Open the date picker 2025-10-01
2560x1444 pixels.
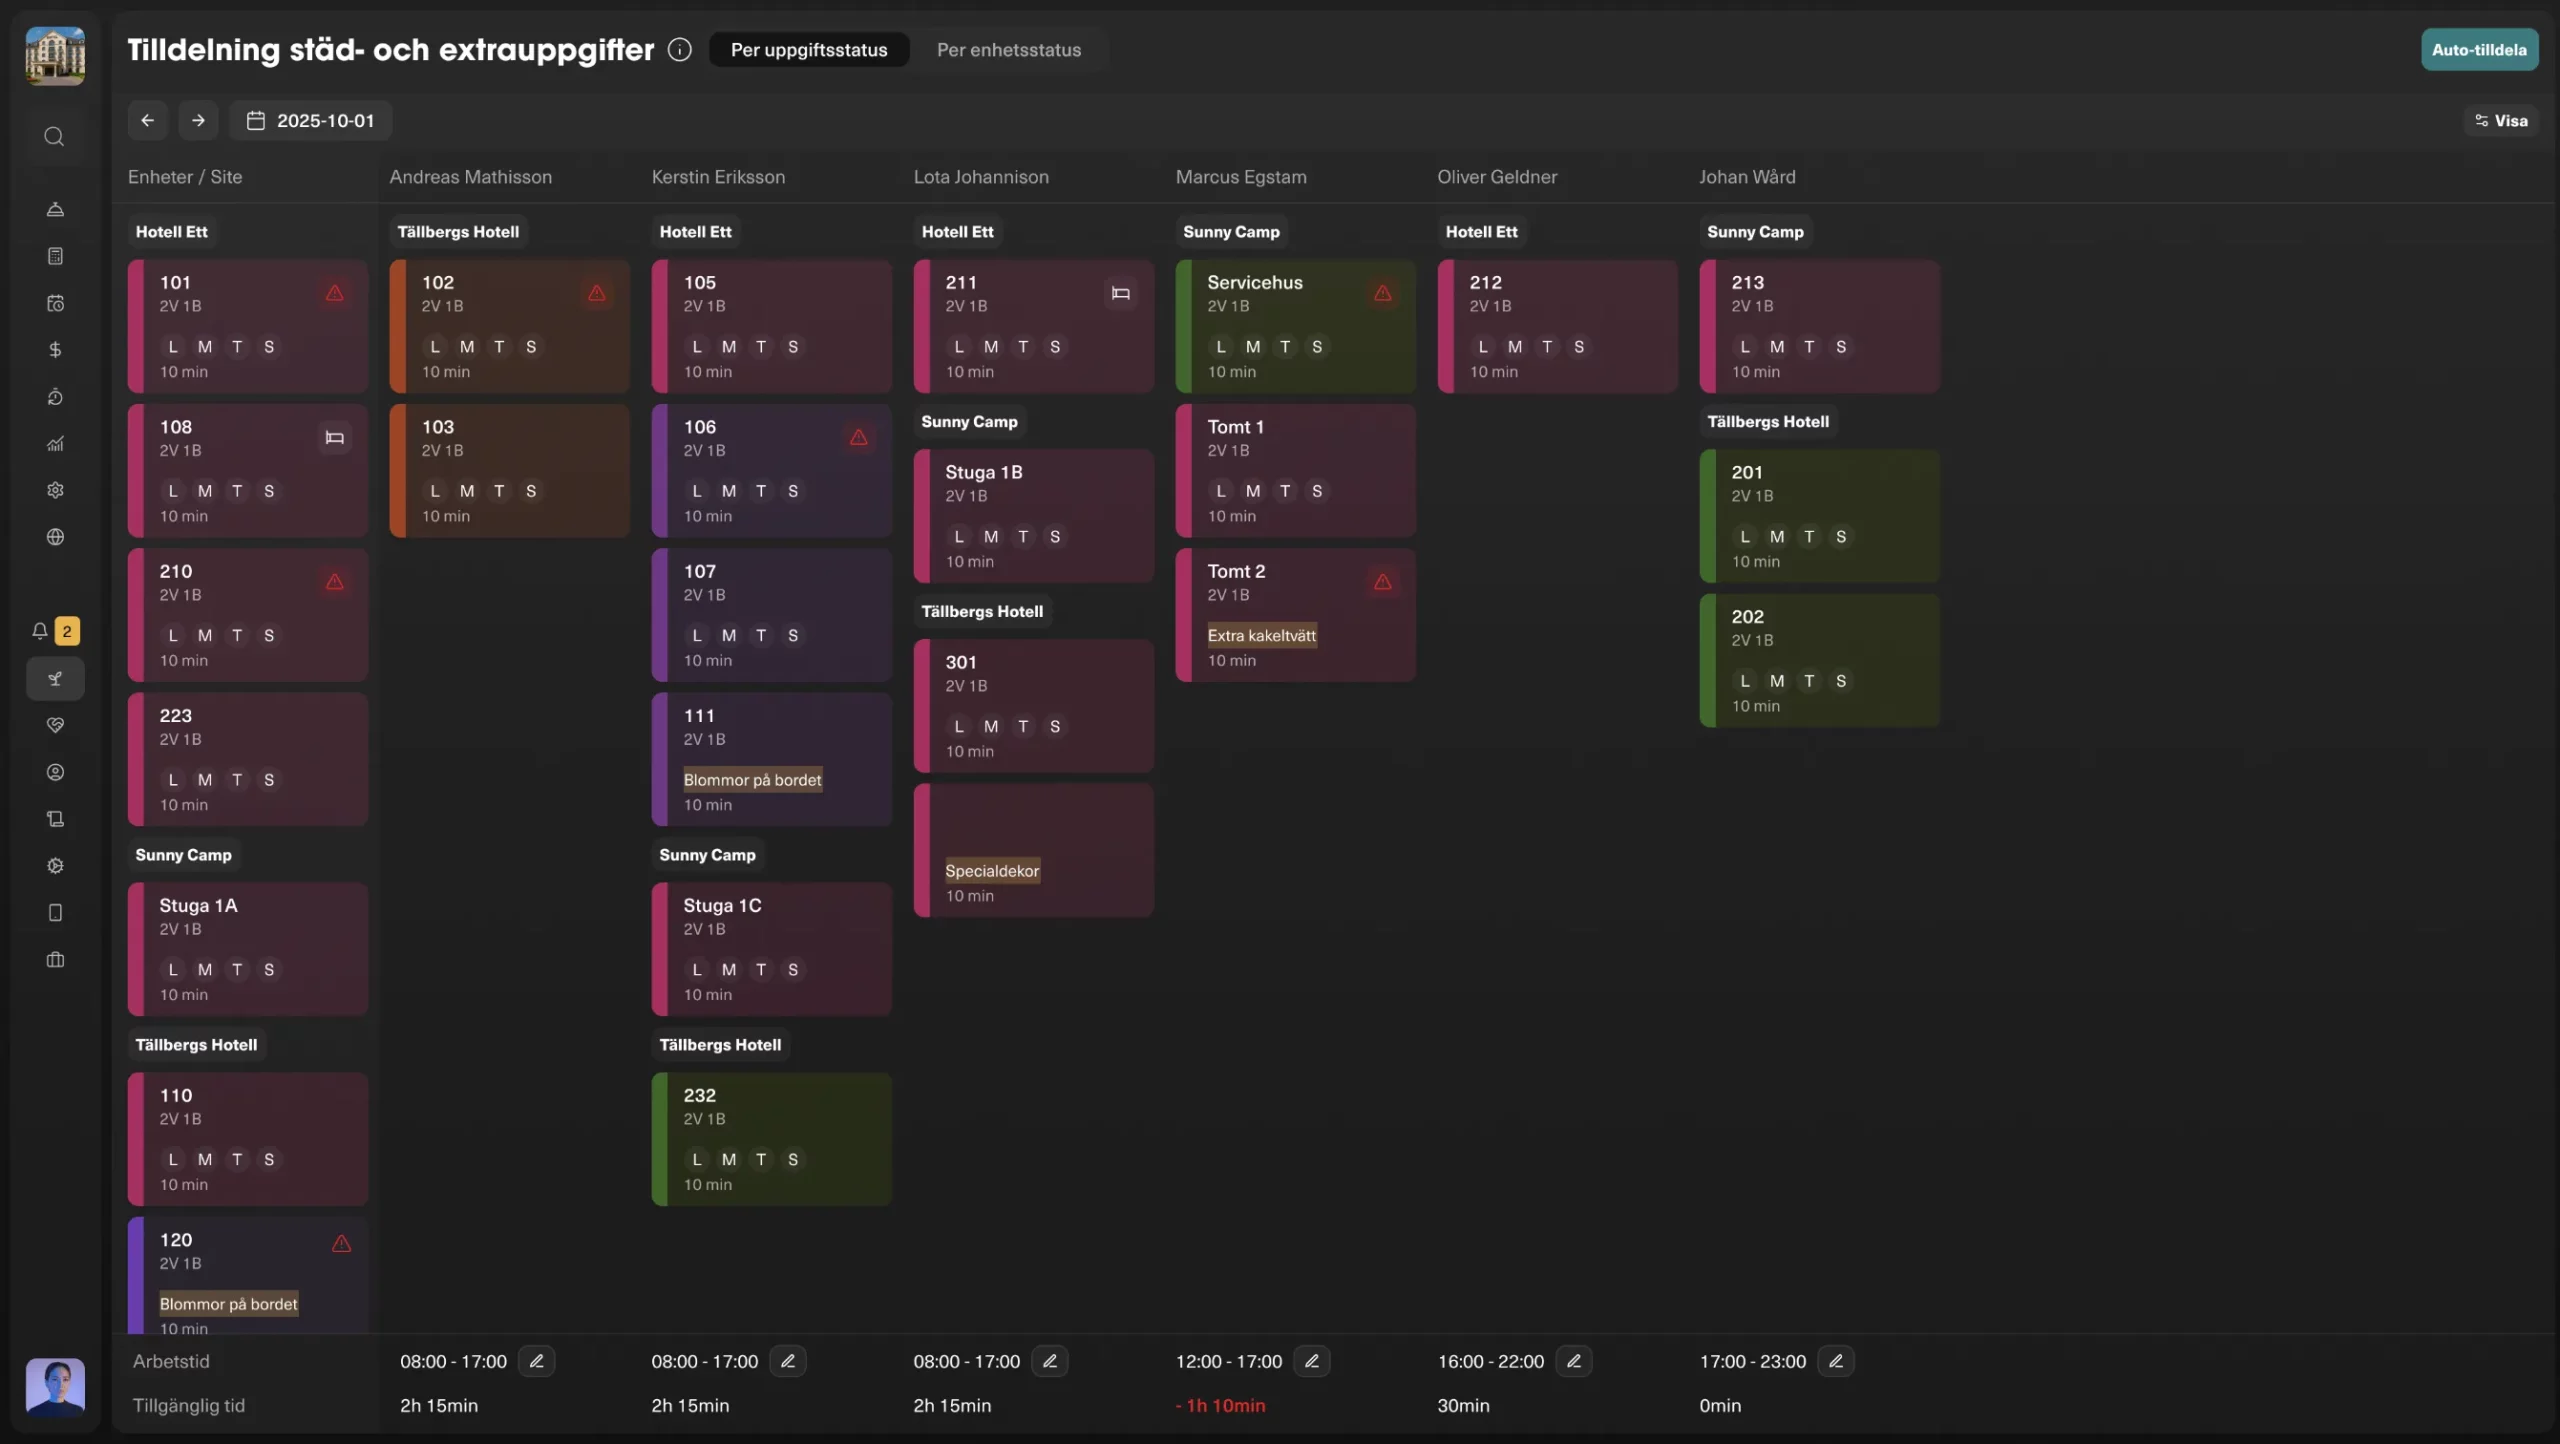pos(311,120)
